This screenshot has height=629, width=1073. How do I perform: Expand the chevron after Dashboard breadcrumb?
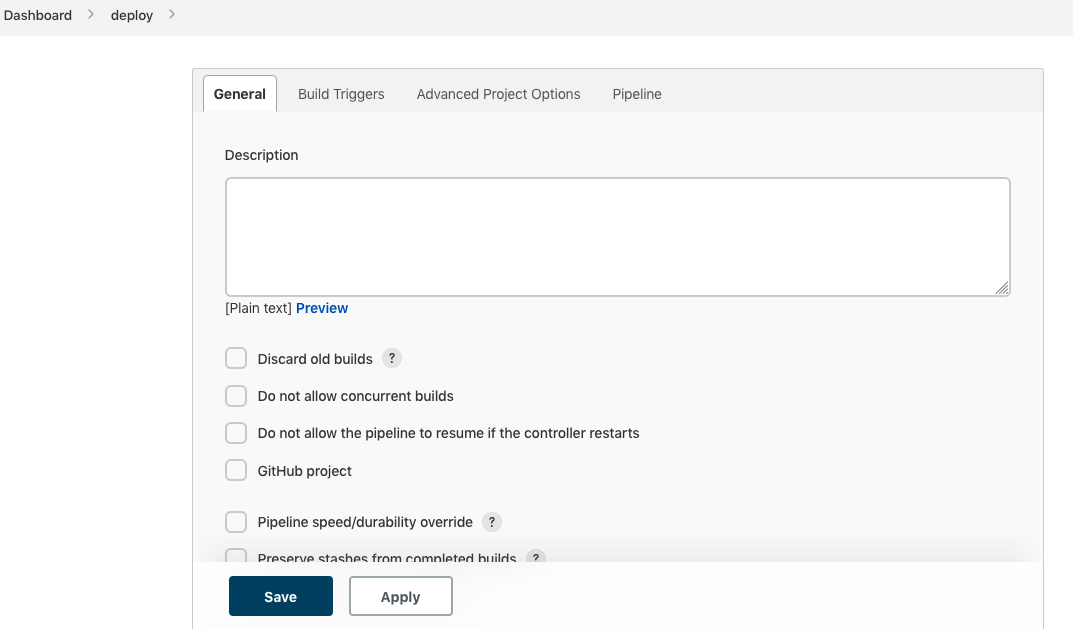click(x=91, y=15)
